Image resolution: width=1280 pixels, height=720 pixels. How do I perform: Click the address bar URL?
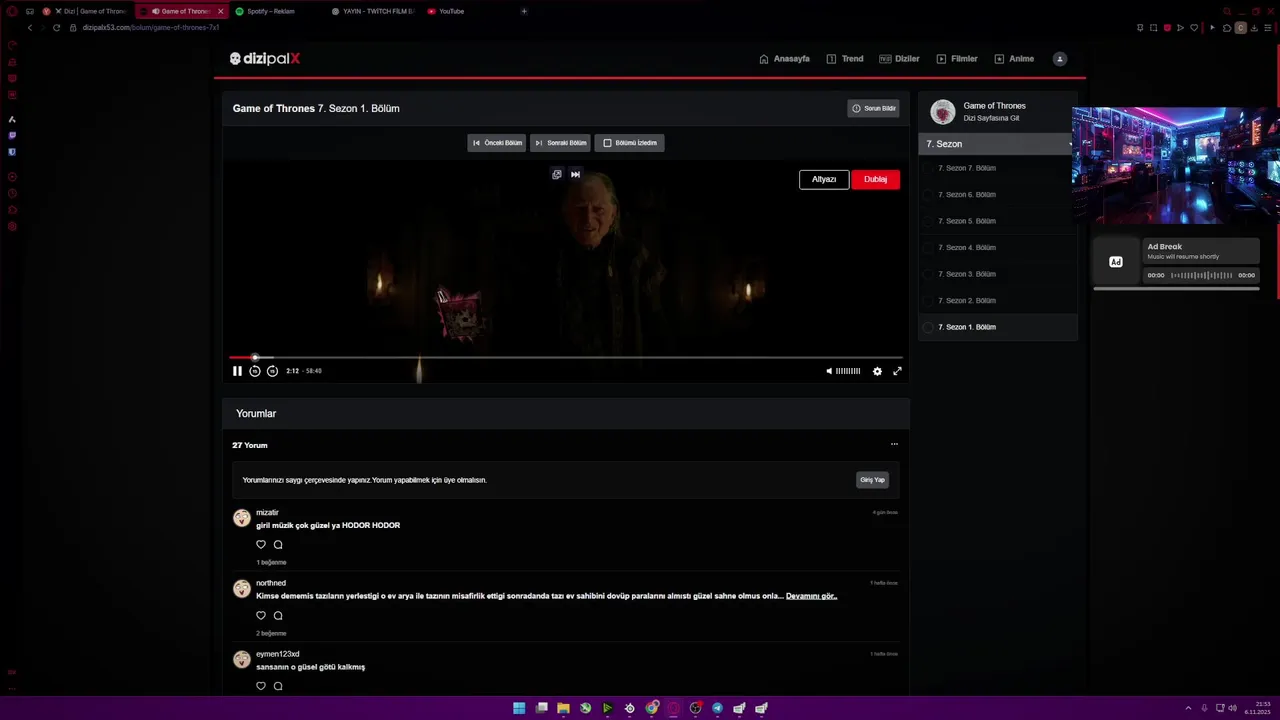[151, 28]
